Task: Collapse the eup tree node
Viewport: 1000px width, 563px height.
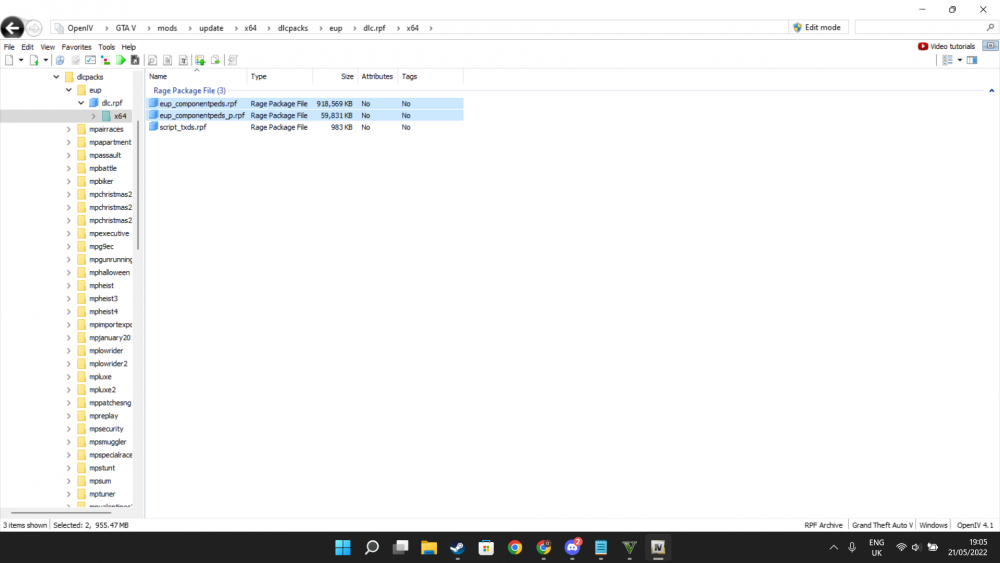Action: tap(69, 90)
